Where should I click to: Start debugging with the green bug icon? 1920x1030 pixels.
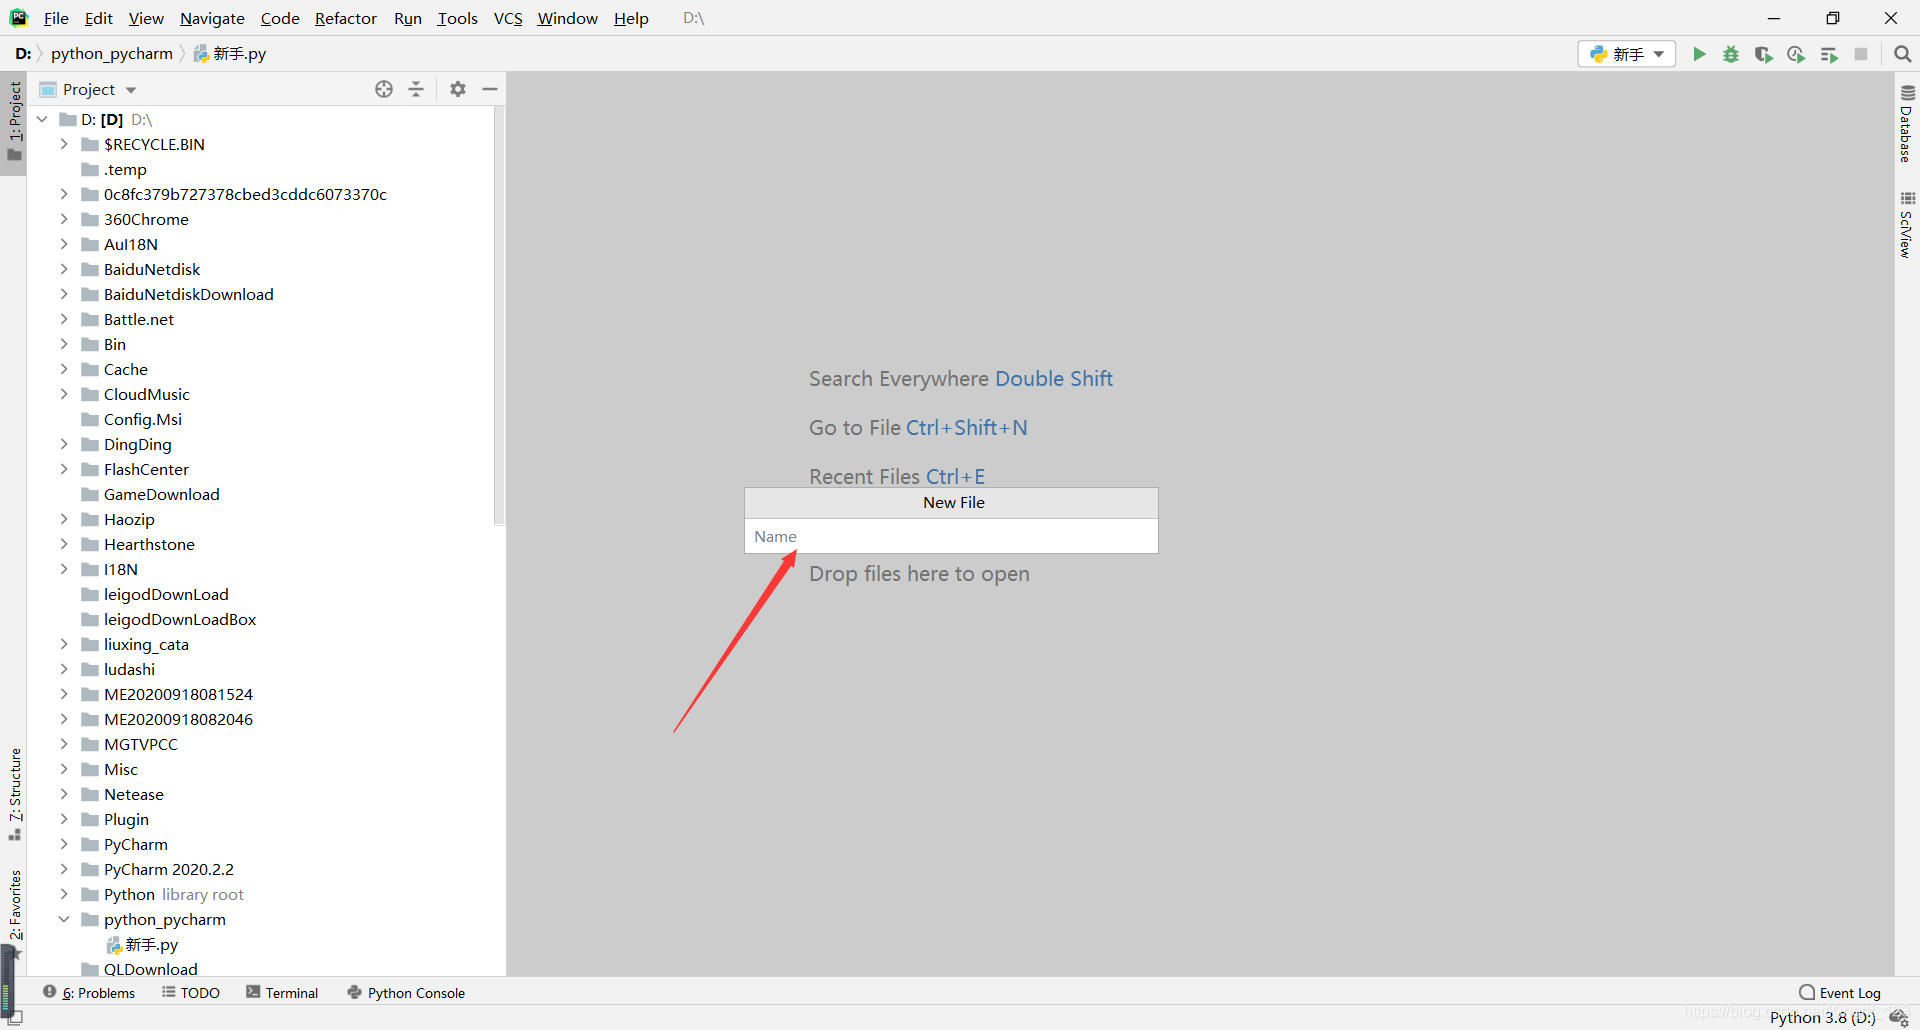tap(1731, 54)
